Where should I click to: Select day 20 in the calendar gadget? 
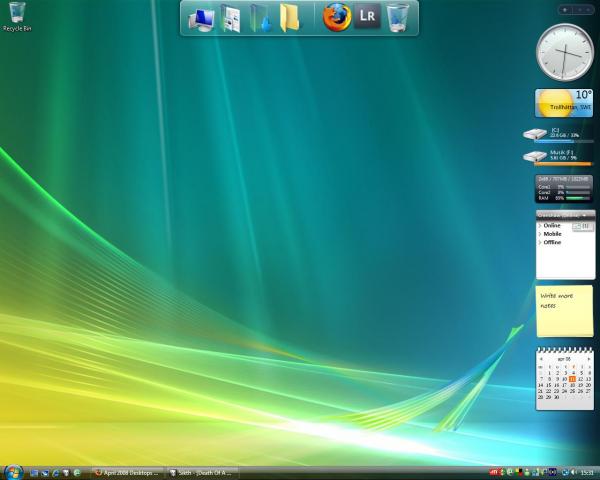point(588,385)
